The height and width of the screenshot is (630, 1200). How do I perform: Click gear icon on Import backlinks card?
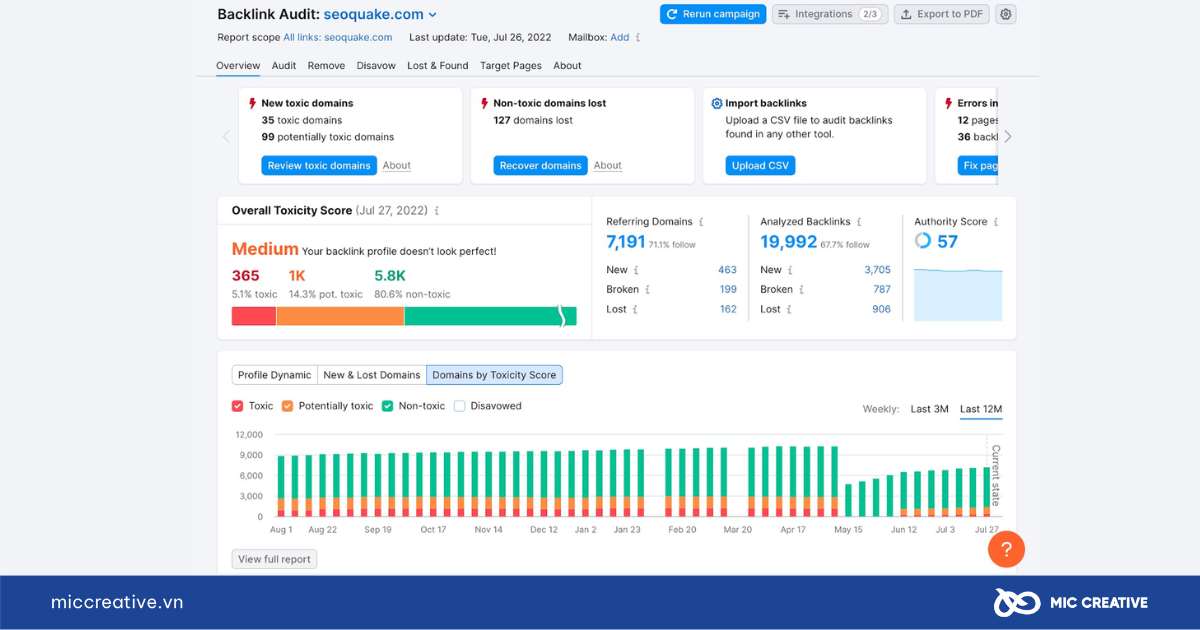coord(716,103)
